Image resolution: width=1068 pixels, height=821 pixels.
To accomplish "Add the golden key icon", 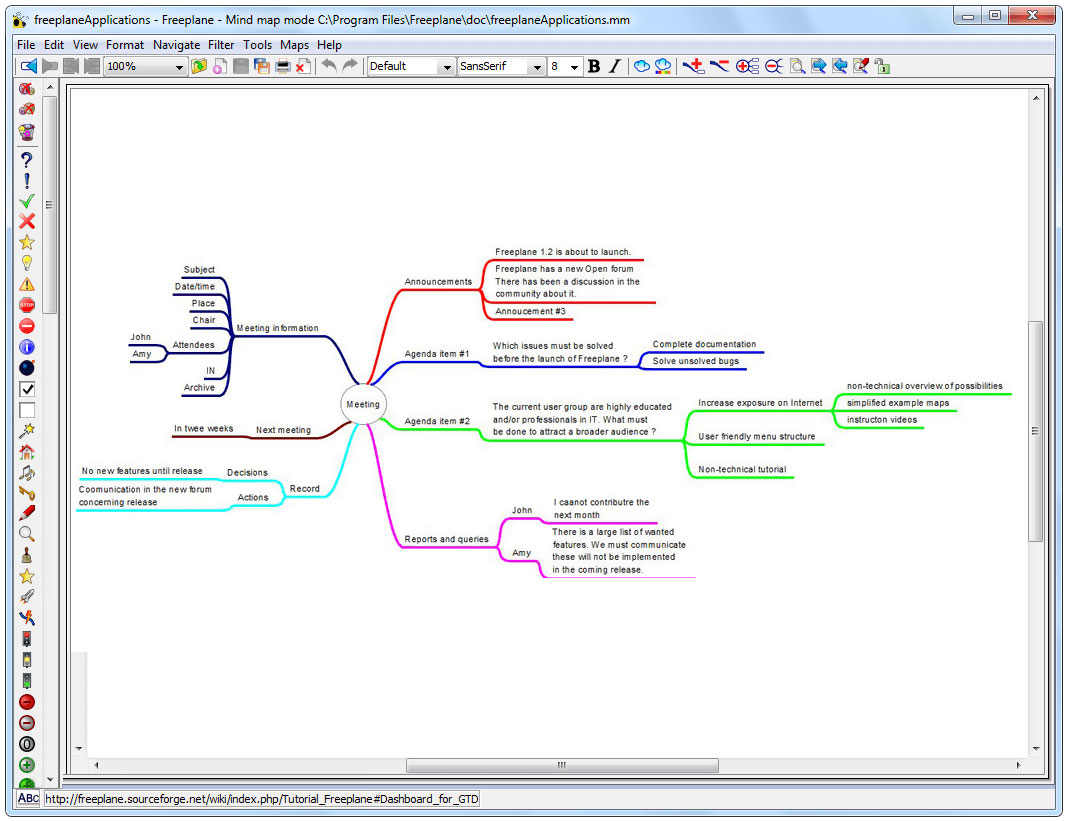I will tap(27, 493).
